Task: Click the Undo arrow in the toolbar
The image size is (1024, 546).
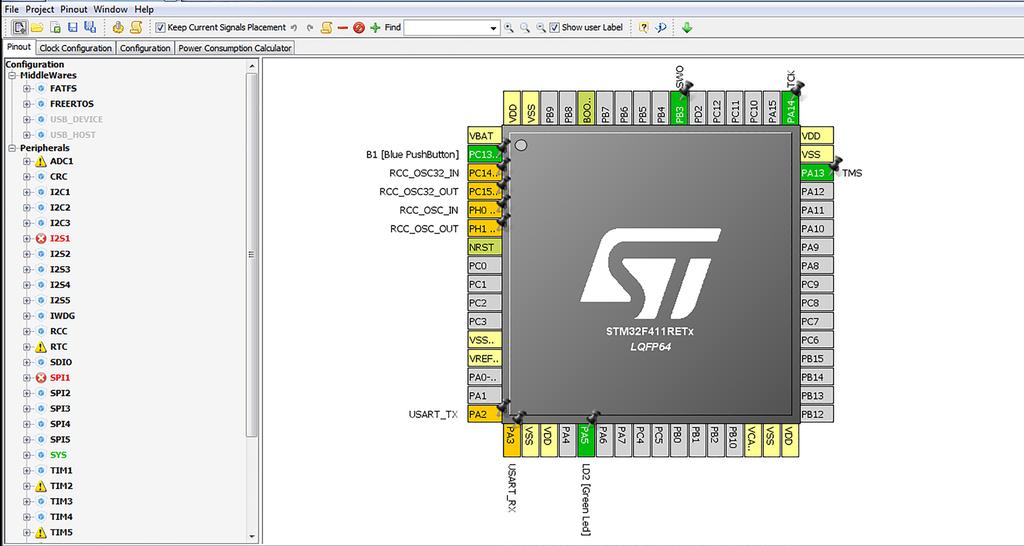Action: coord(294,27)
